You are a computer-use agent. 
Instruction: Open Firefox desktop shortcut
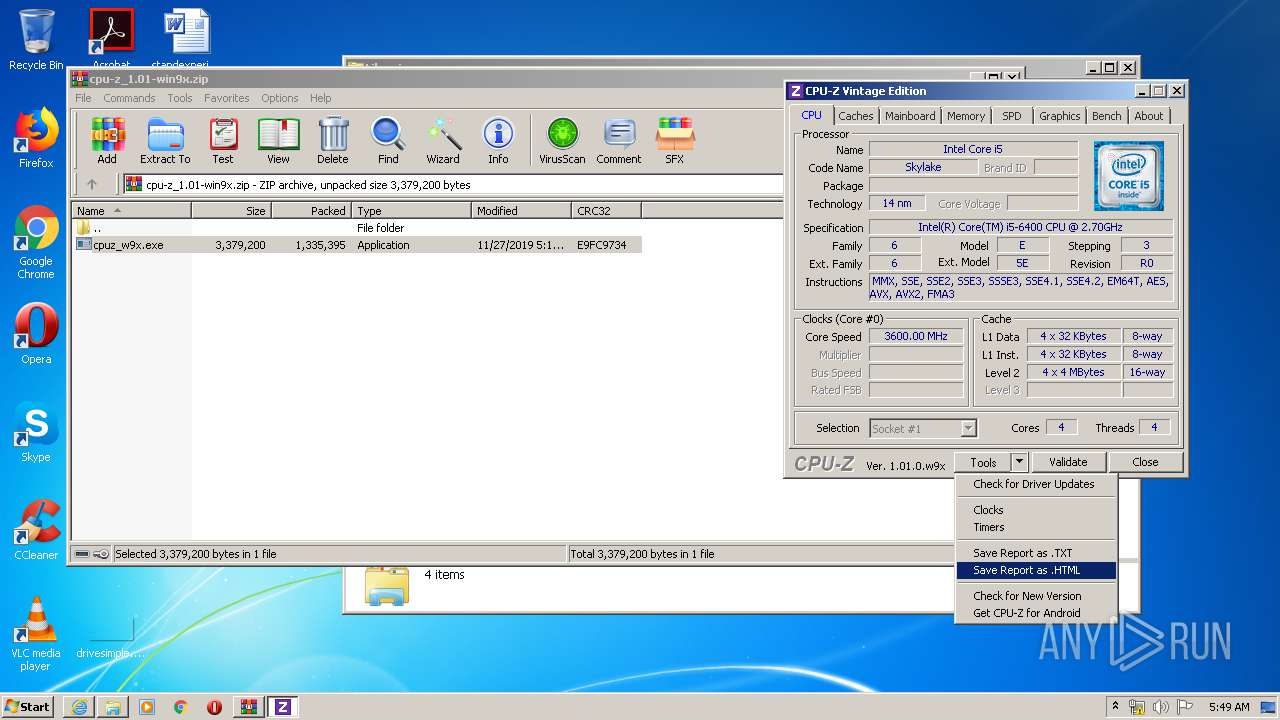[x=36, y=138]
